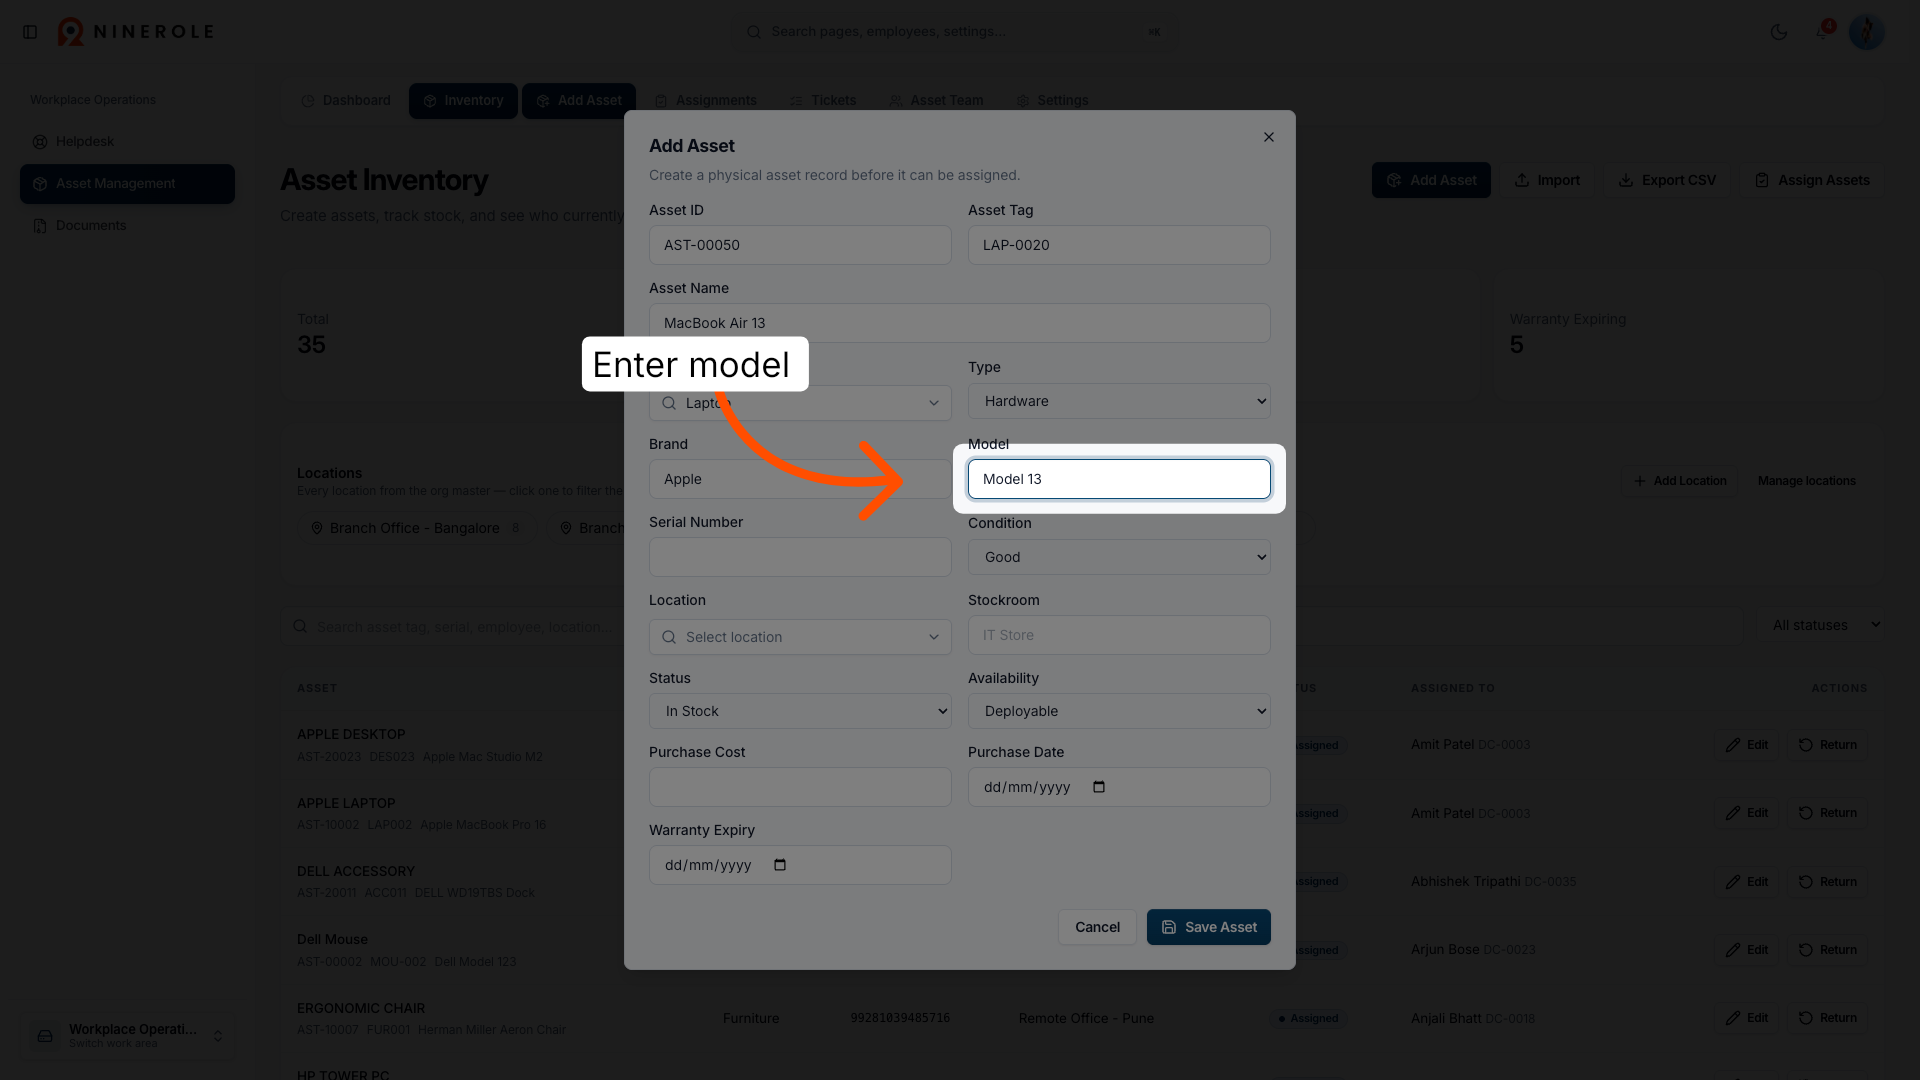Screen dimensions: 1920x1080
Task: Switch to the Assignments tab
Action: pyautogui.click(x=706, y=101)
